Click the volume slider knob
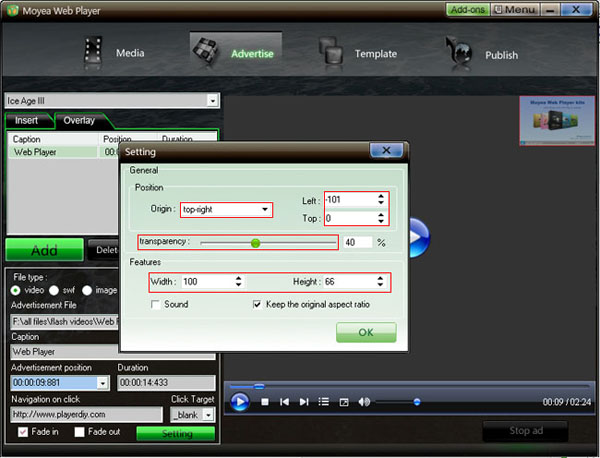The width and height of the screenshot is (600, 458). pyautogui.click(x=417, y=402)
